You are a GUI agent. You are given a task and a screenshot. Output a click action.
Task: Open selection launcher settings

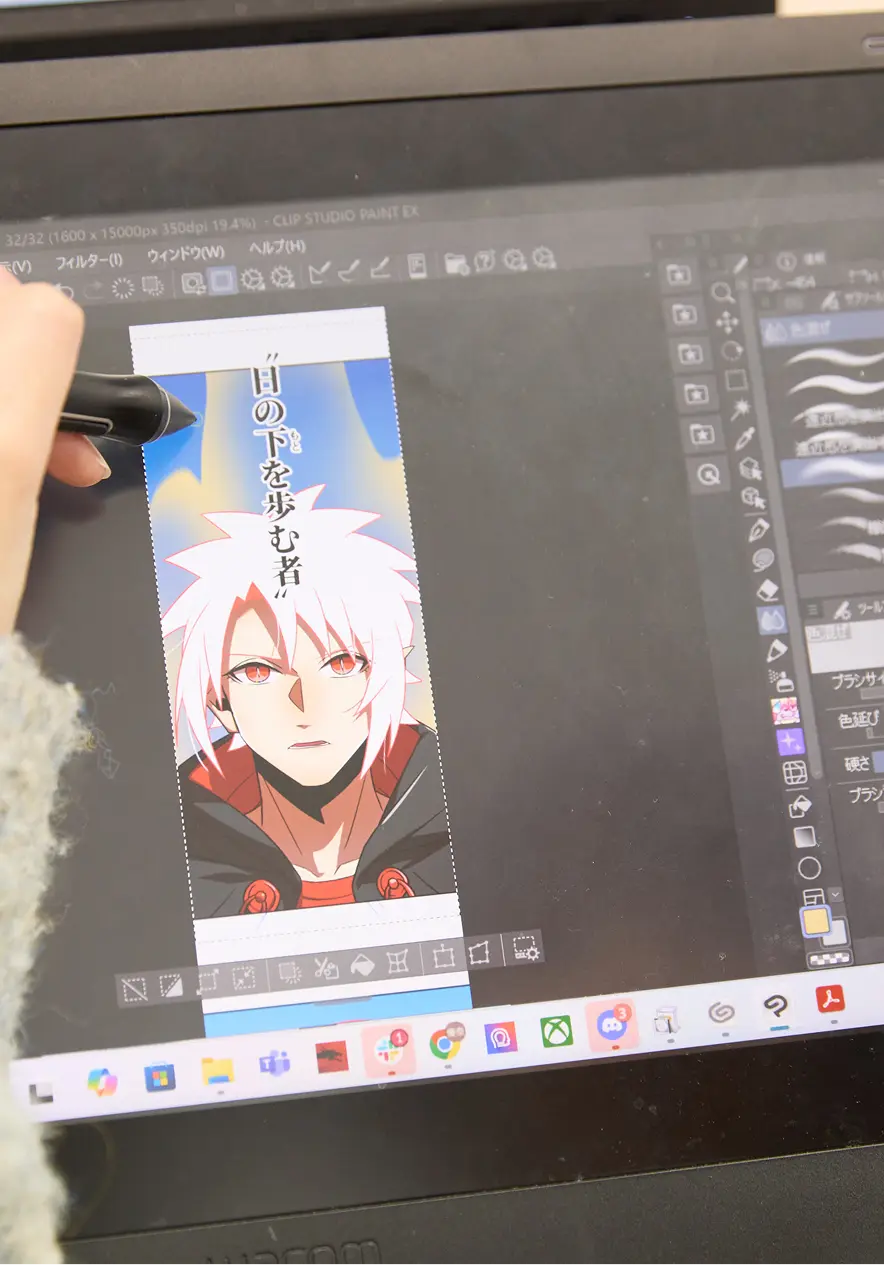point(524,948)
